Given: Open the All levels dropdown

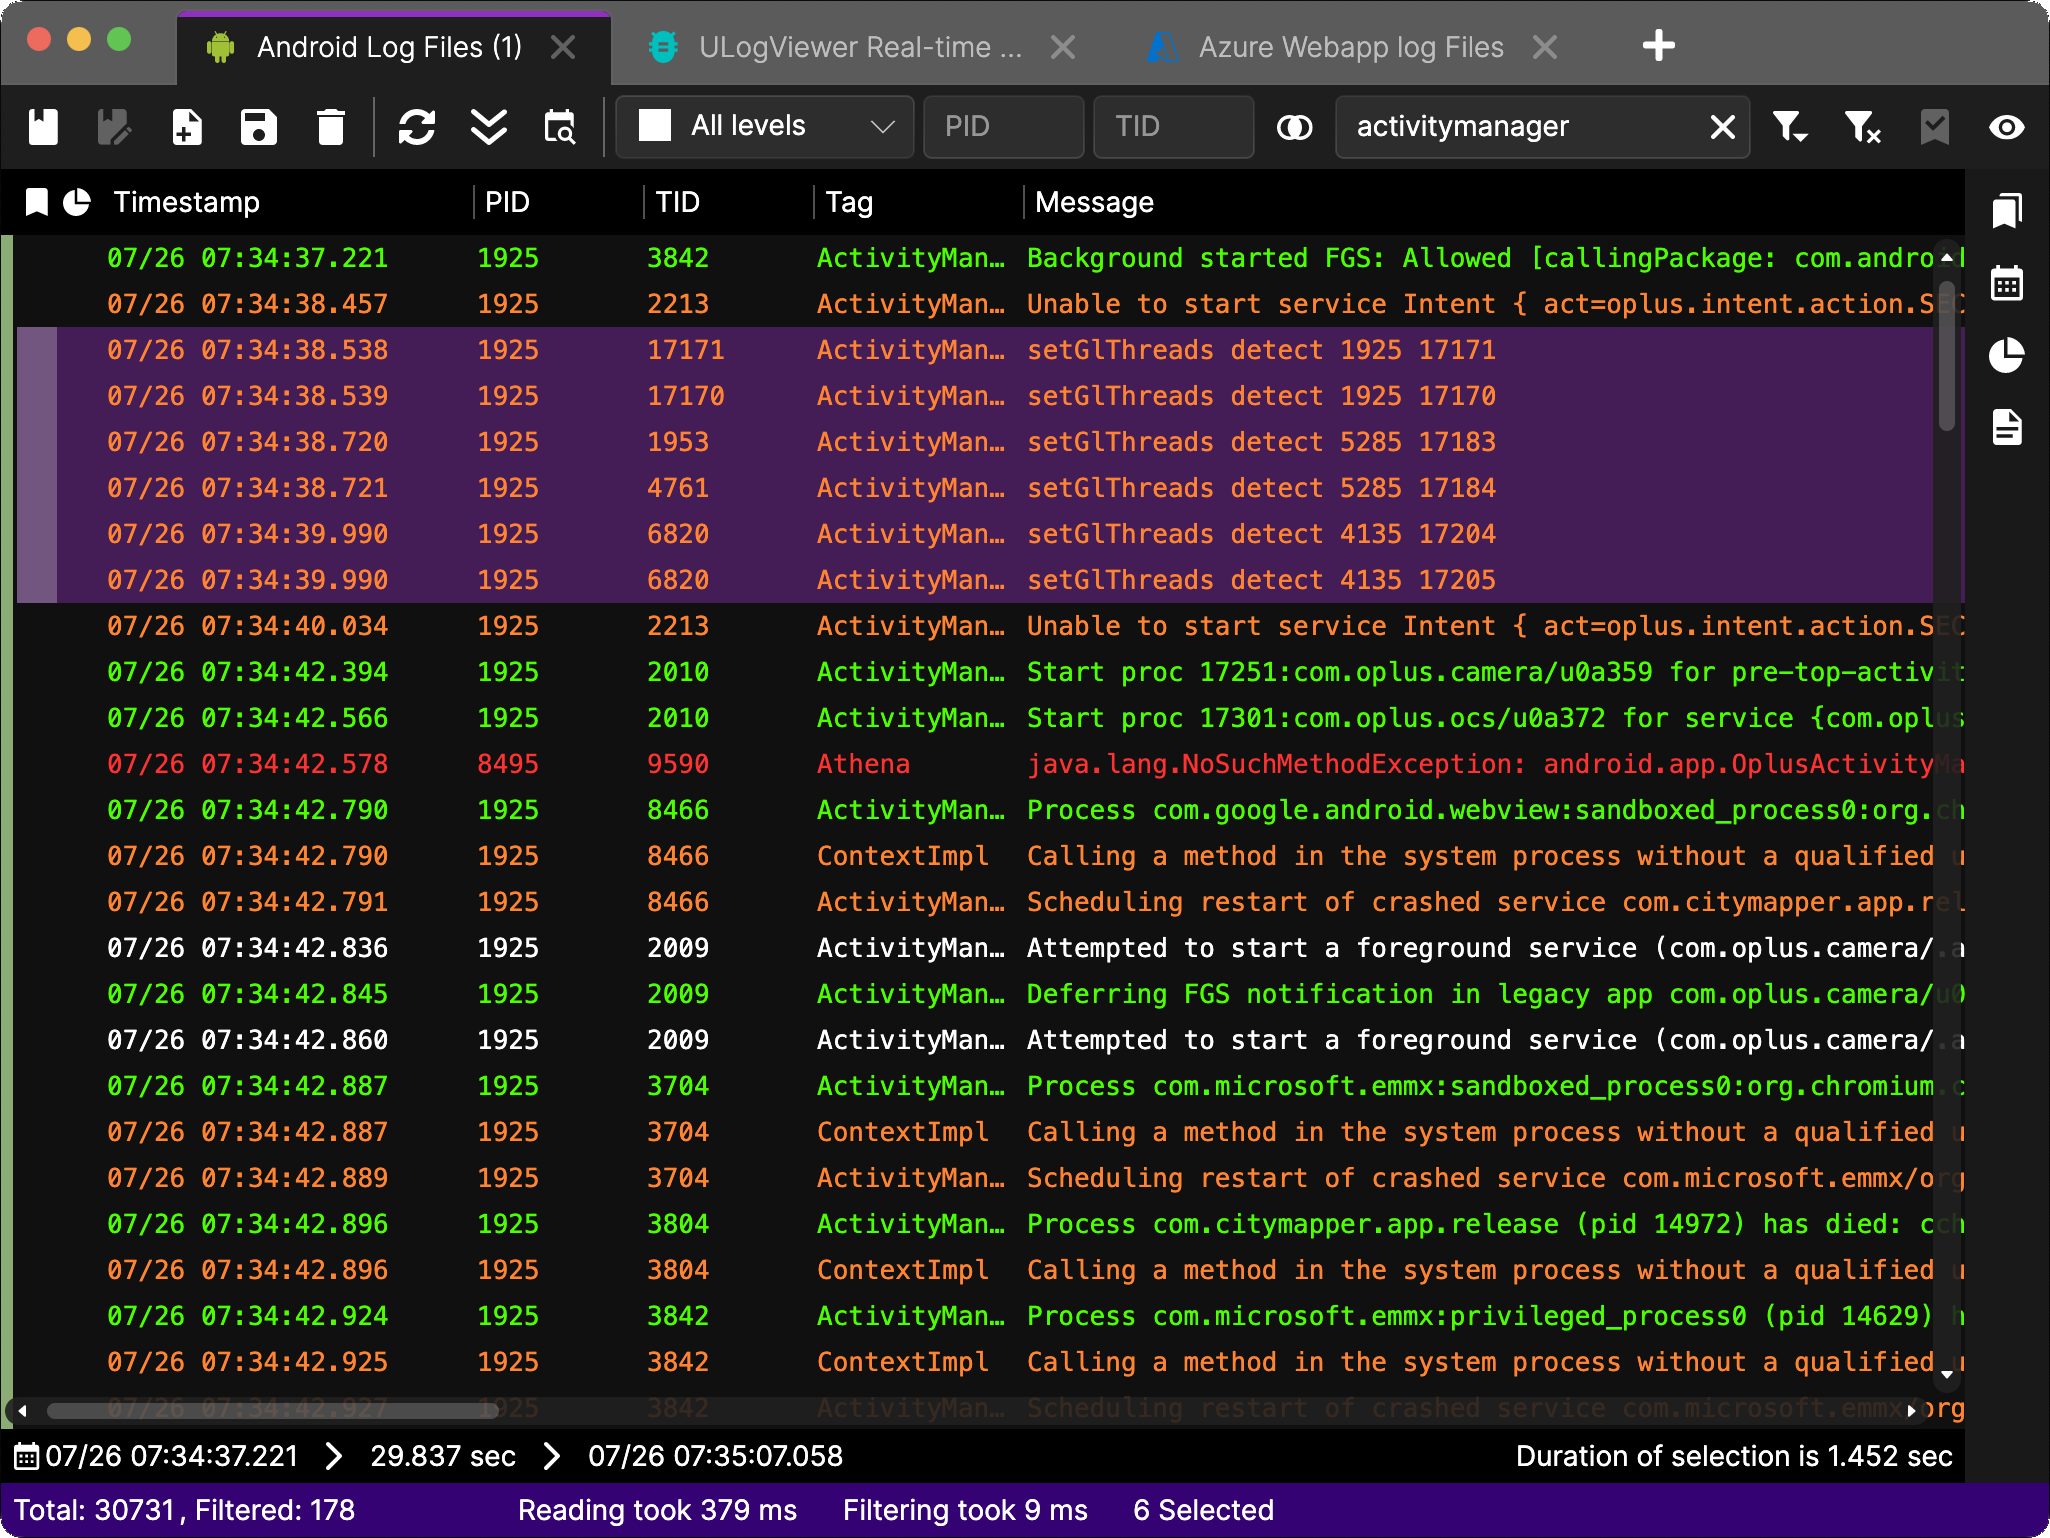Looking at the screenshot, I should (x=765, y=126).
